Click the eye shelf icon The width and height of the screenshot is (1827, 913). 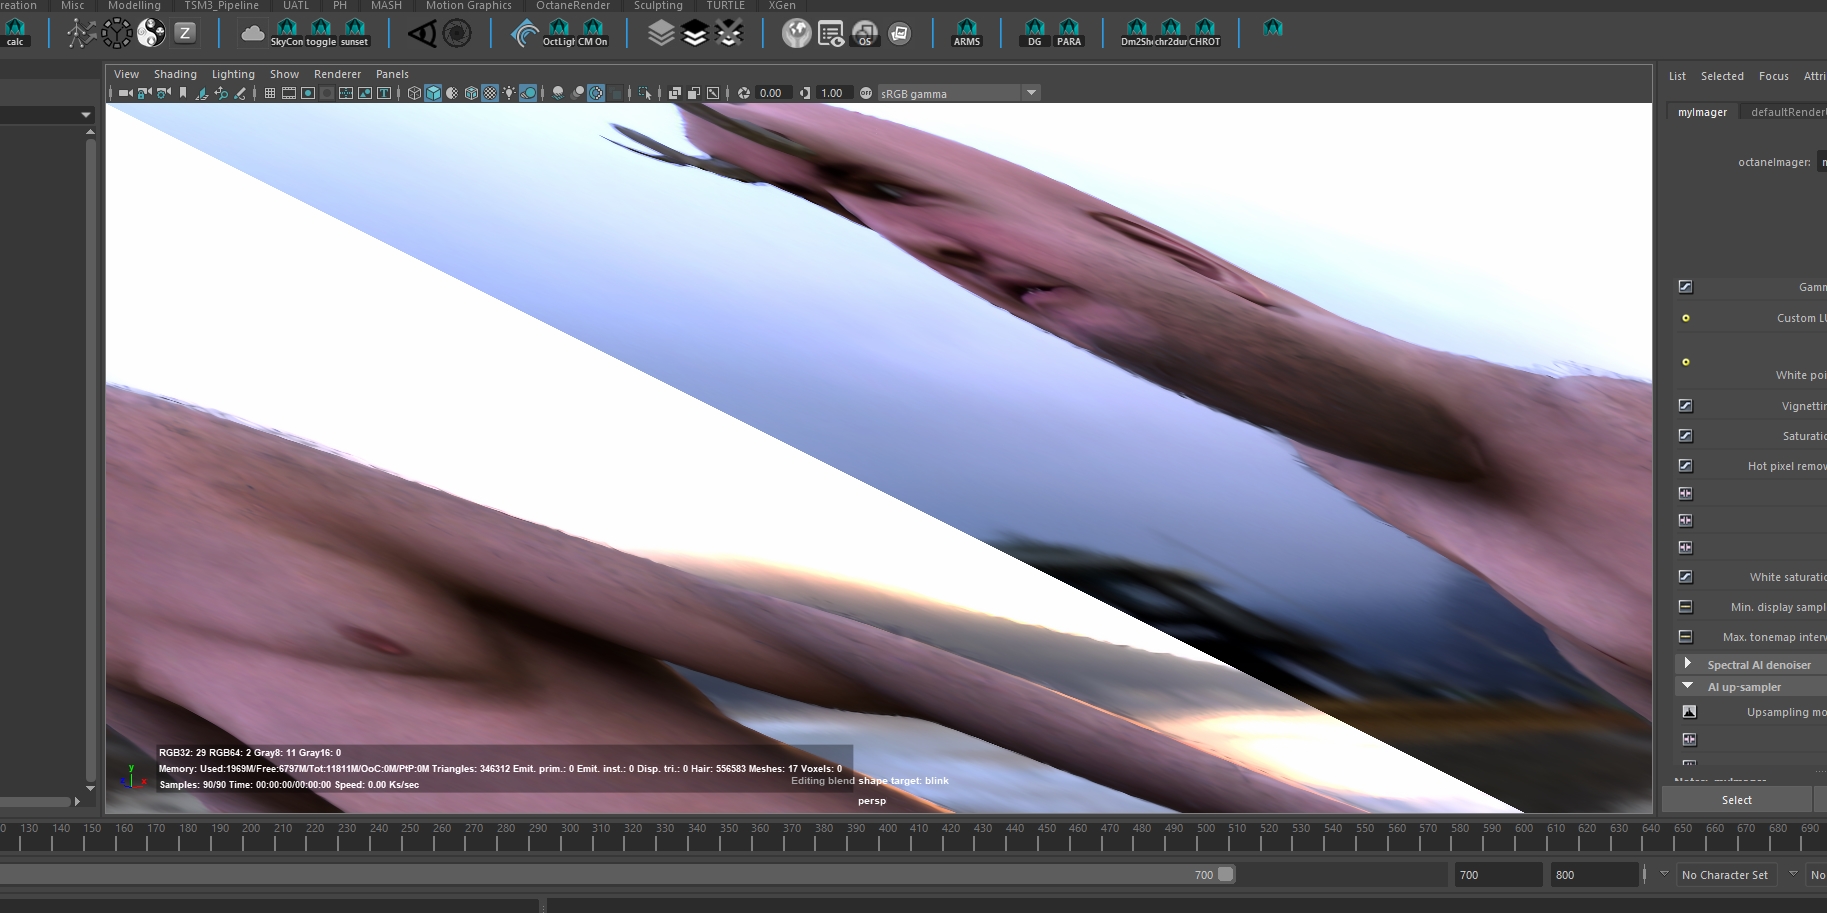pos(422,34)
